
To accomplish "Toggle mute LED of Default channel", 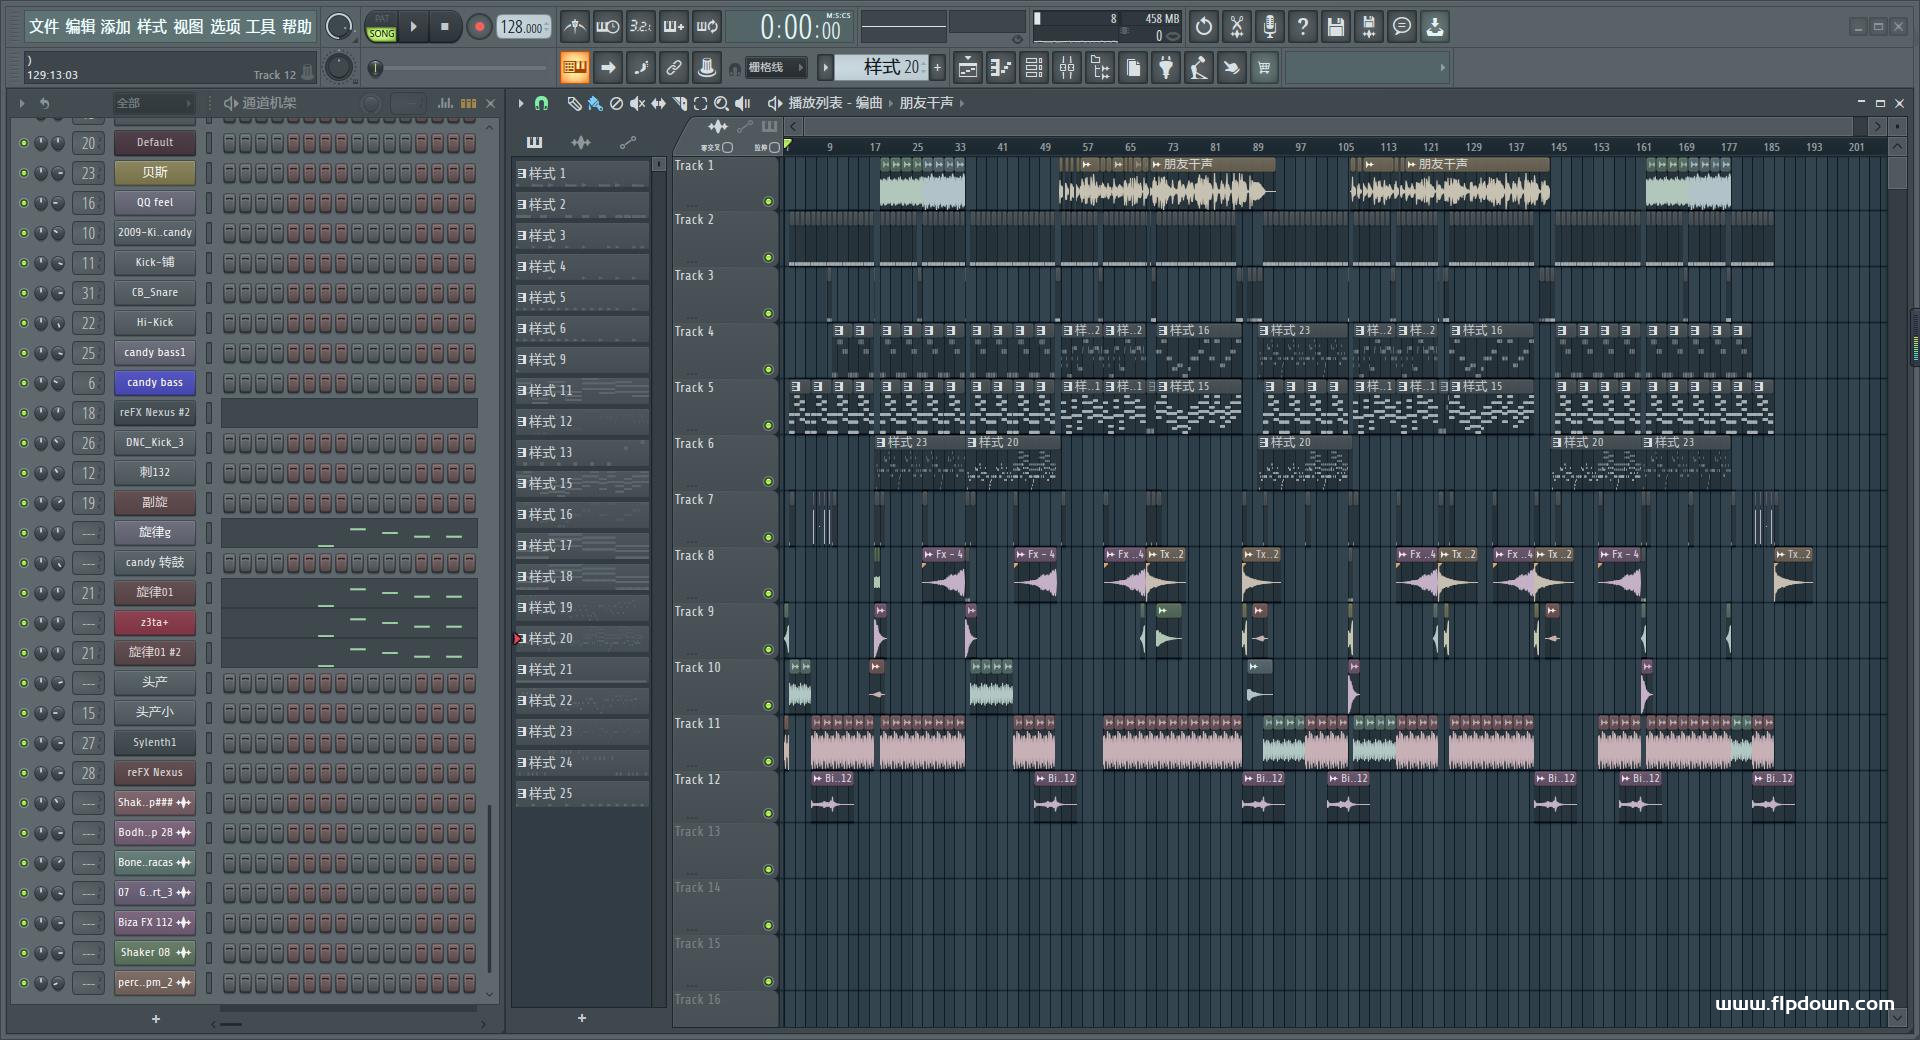I will [24, 143].
